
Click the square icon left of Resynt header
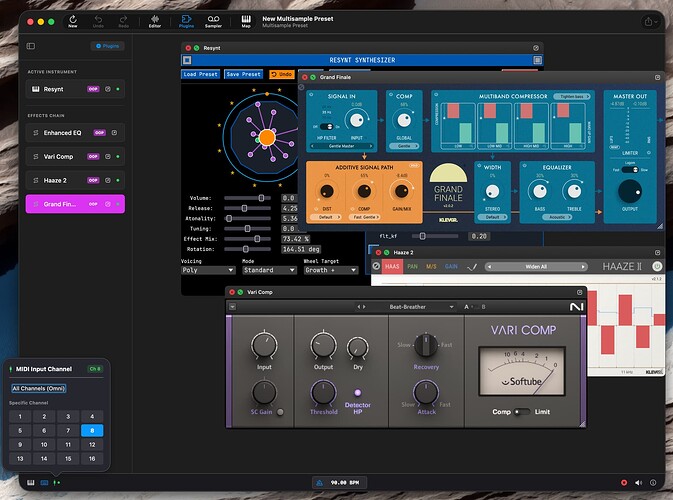187,60
